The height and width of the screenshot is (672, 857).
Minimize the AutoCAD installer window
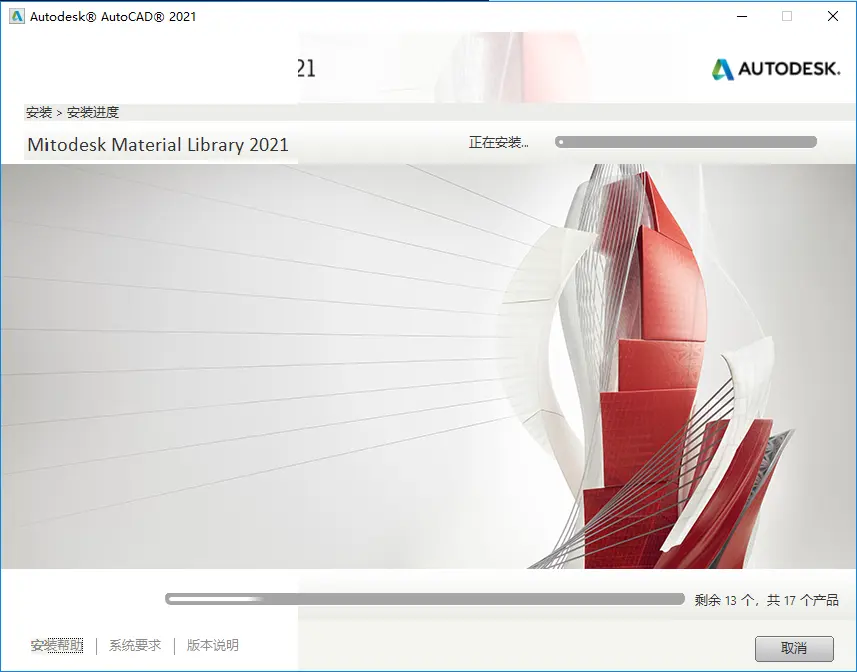click(x=742, y=16)
